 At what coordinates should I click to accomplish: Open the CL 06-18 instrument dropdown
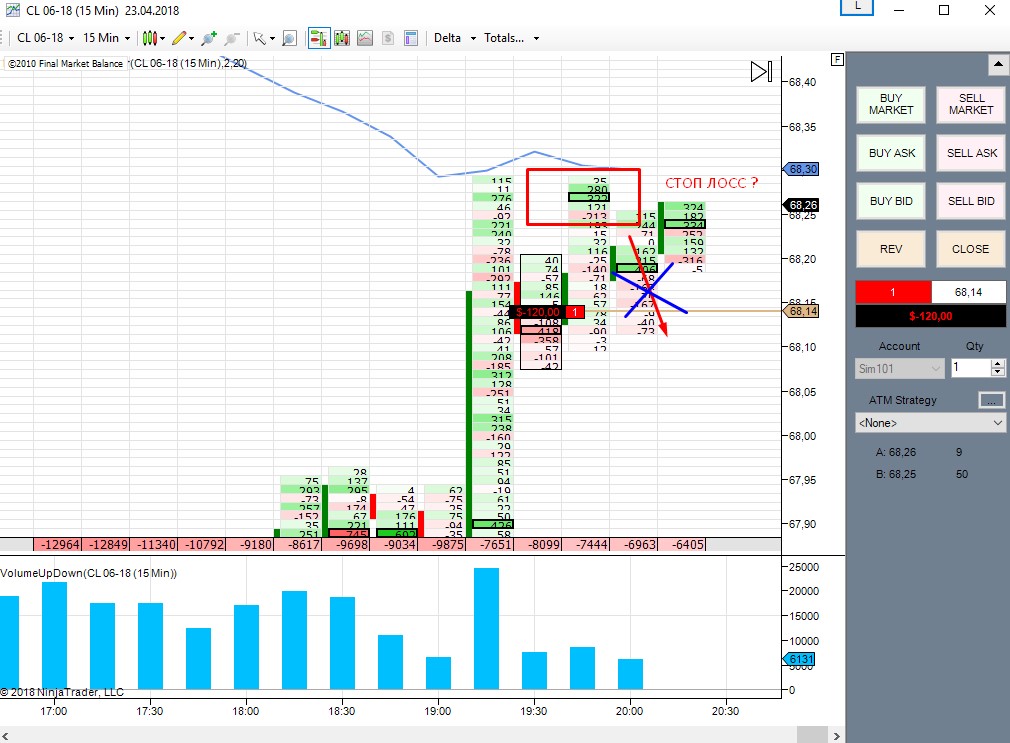(45, 38)
